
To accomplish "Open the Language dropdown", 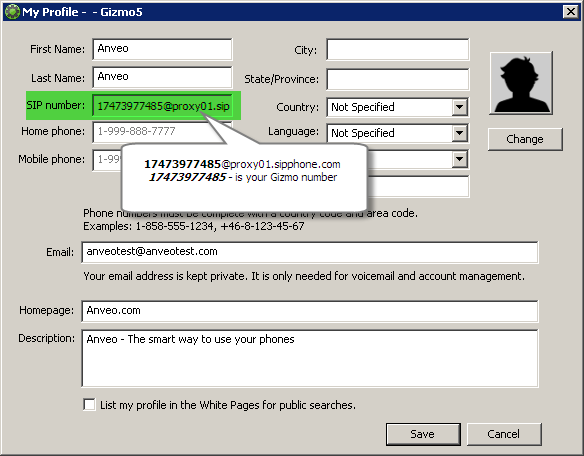I will pyautogui.click(x=460, y=133).
